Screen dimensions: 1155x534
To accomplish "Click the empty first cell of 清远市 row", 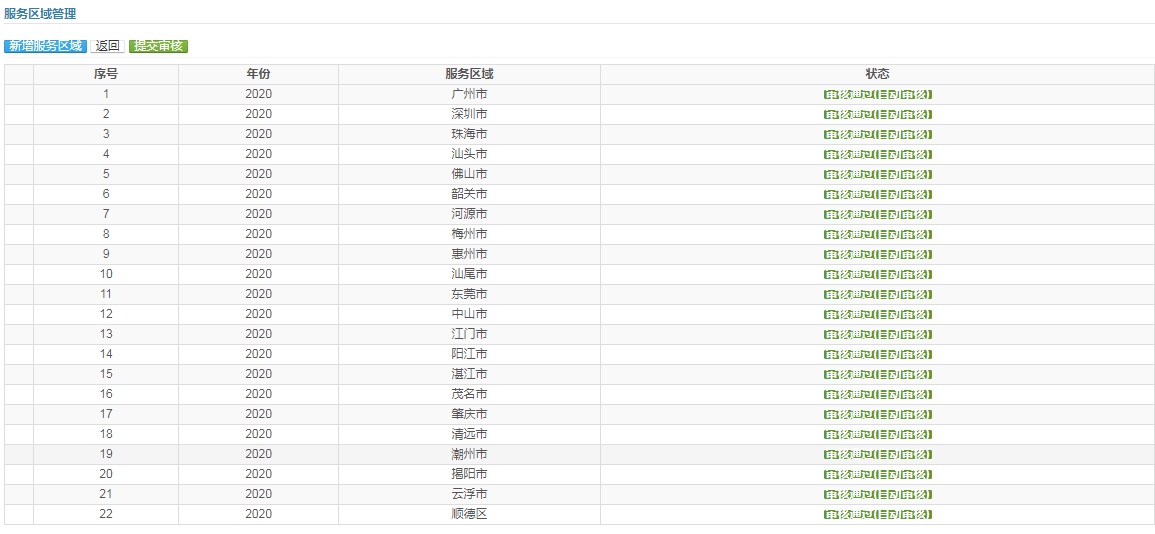I will point(19,434).
